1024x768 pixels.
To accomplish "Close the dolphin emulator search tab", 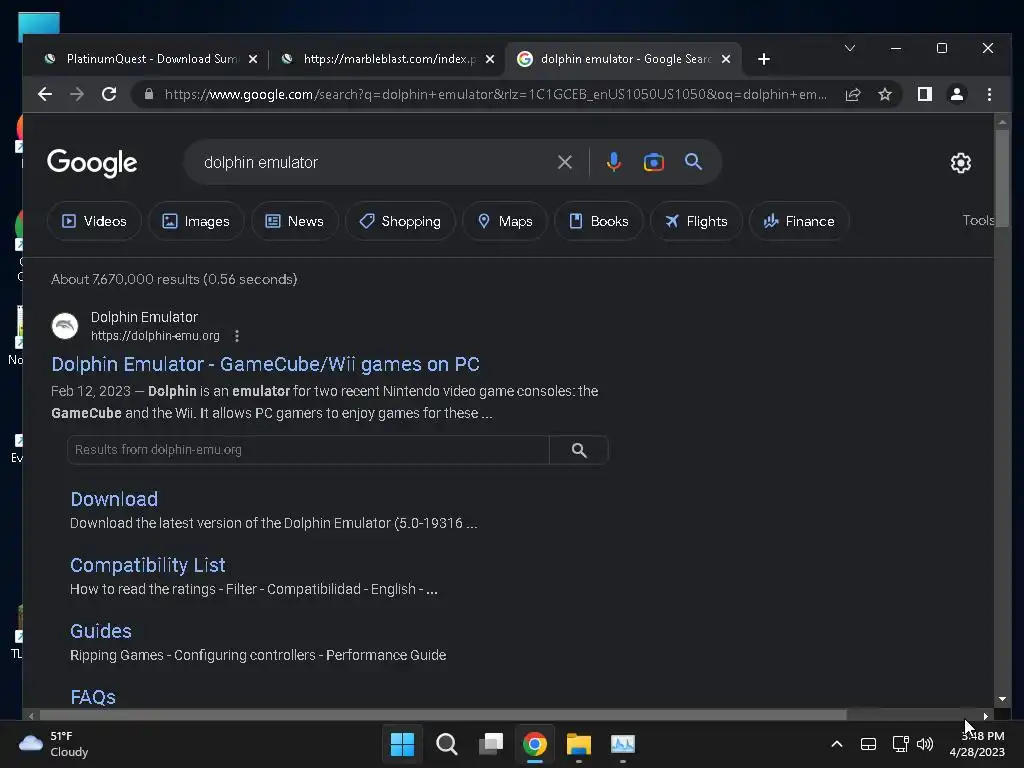I will click(726, 59).
